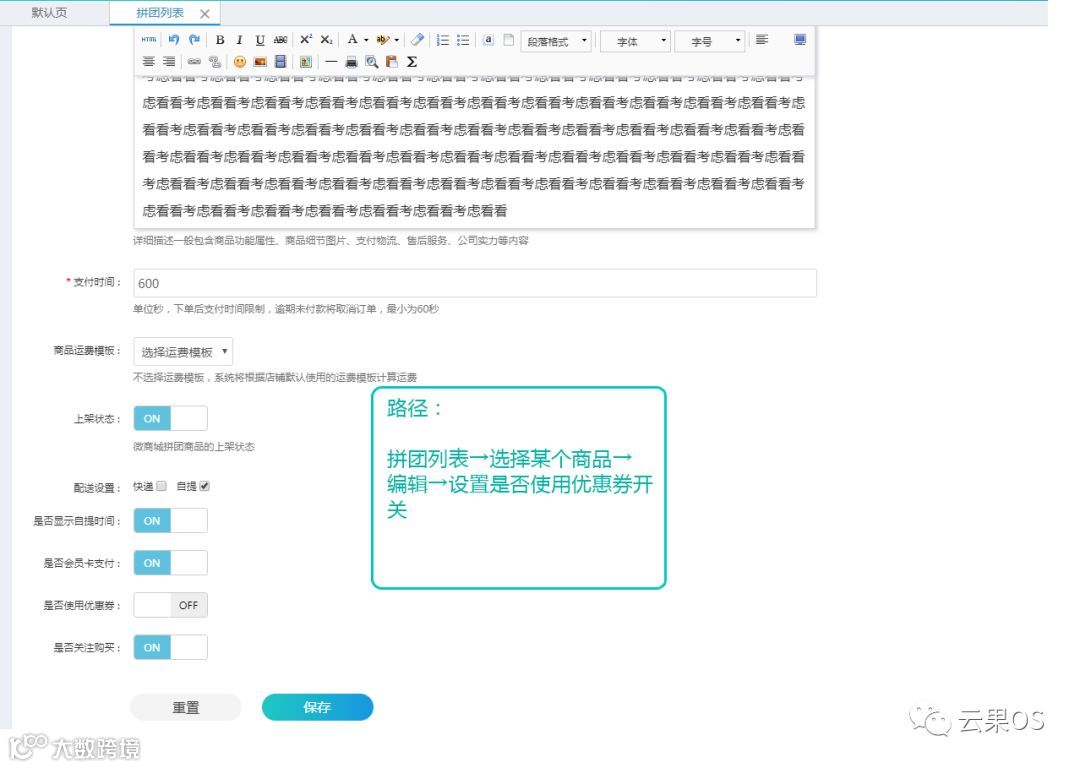Center align text in editor
This screenshot has height=768, width=1080.
(x=149, y=62)
